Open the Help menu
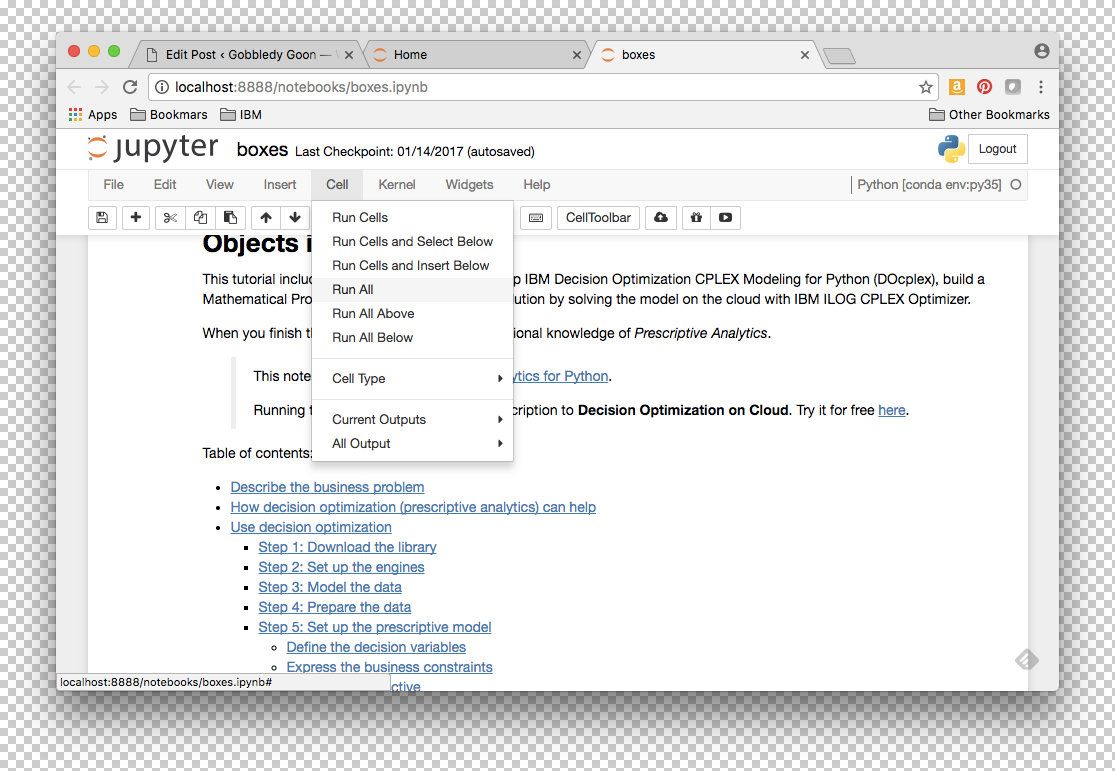This screenshot has width=1115, height=771. point(537,184)
